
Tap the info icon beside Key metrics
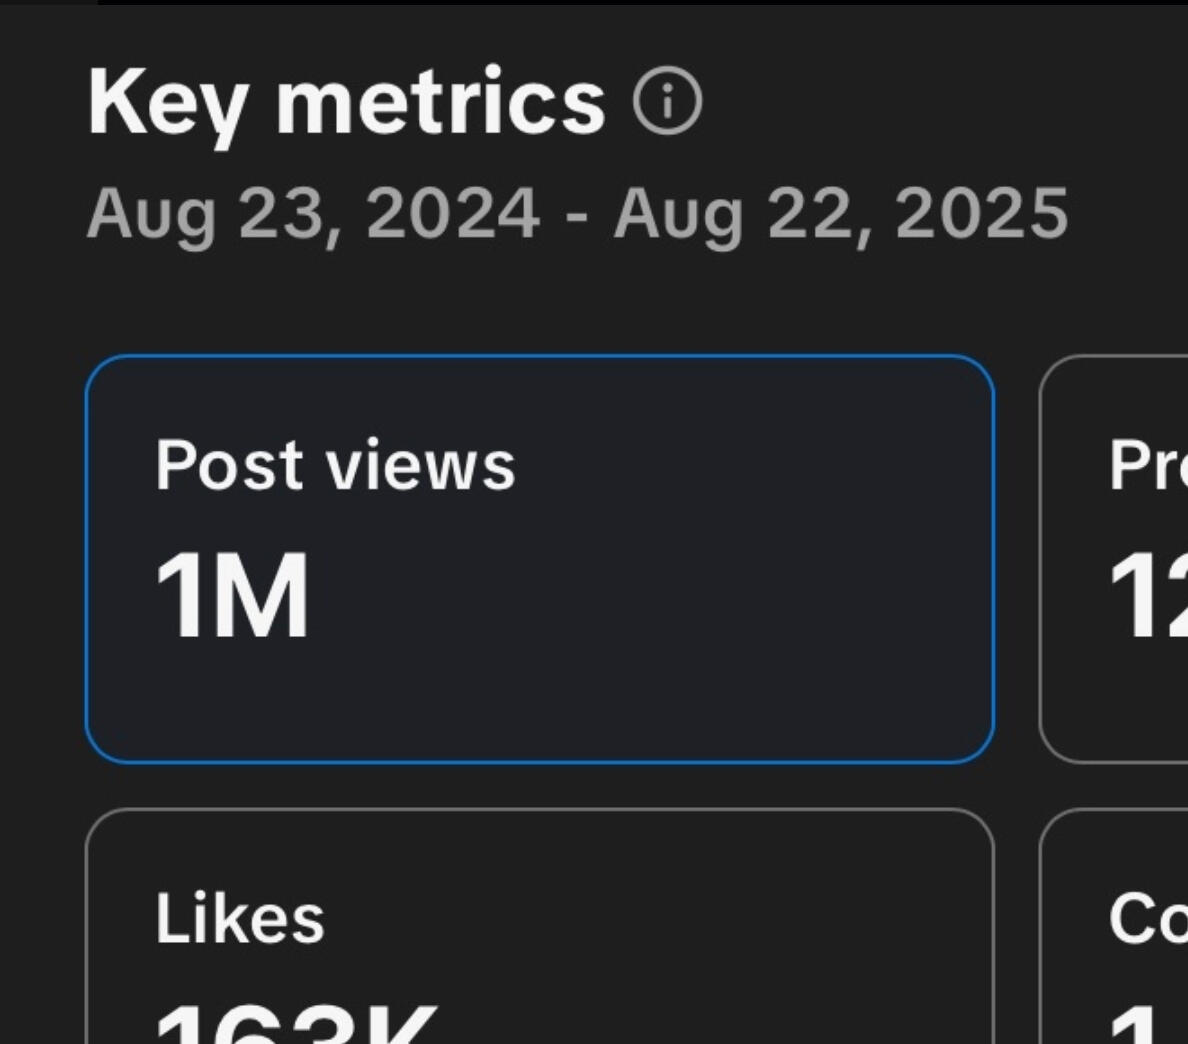point(668,105)
